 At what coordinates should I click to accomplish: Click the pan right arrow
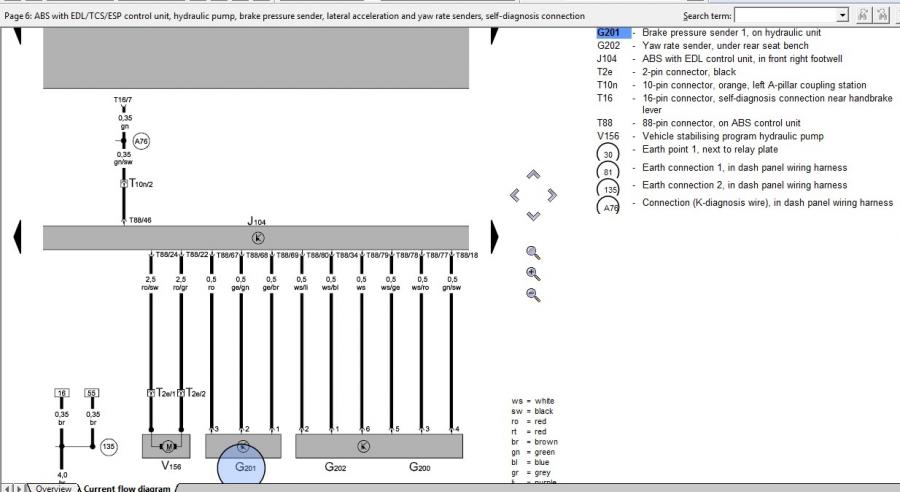click(x=552, y=195)
